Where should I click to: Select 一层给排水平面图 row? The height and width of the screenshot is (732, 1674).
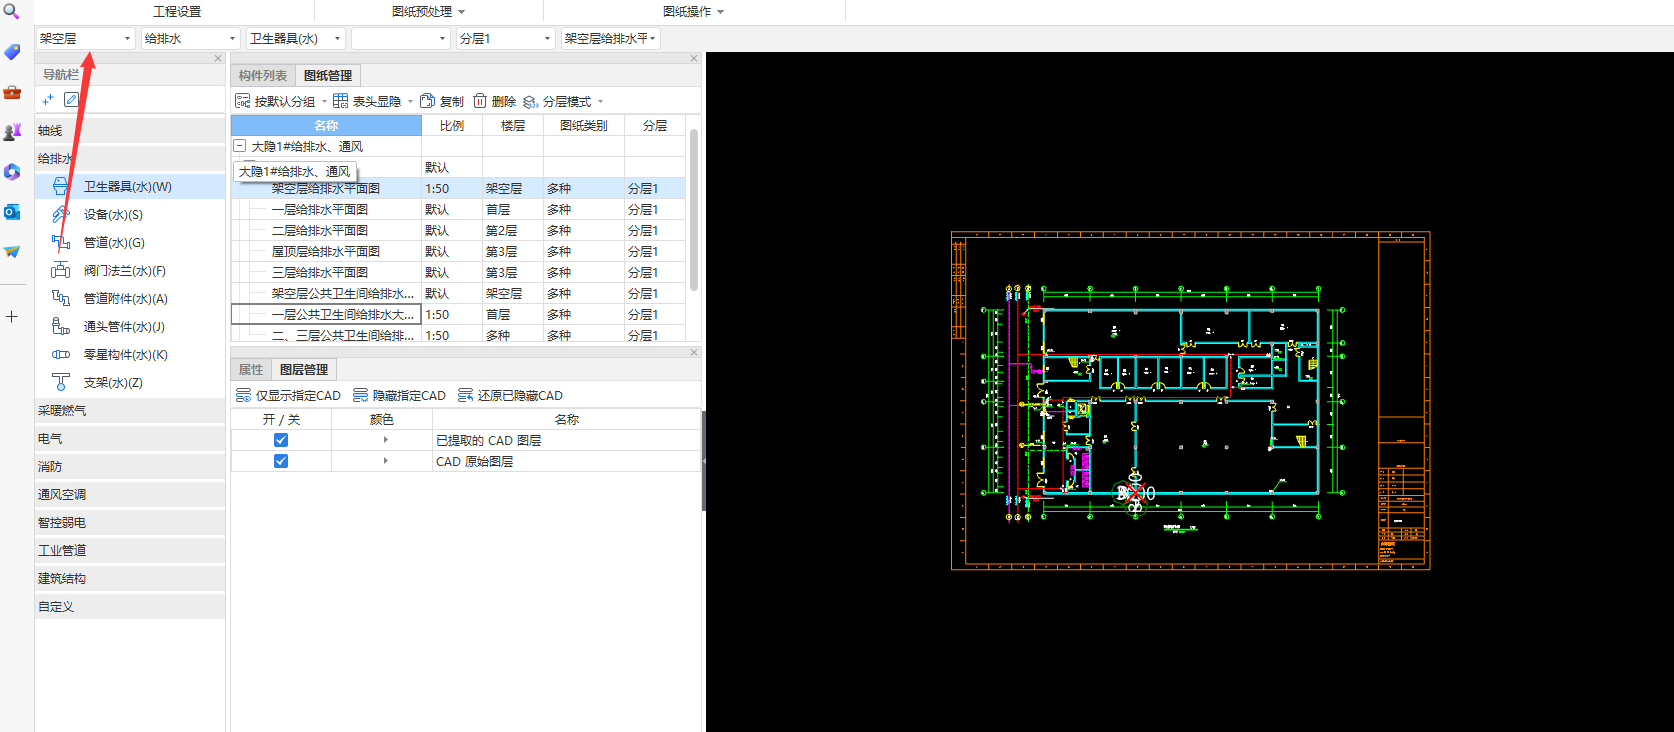458,210
